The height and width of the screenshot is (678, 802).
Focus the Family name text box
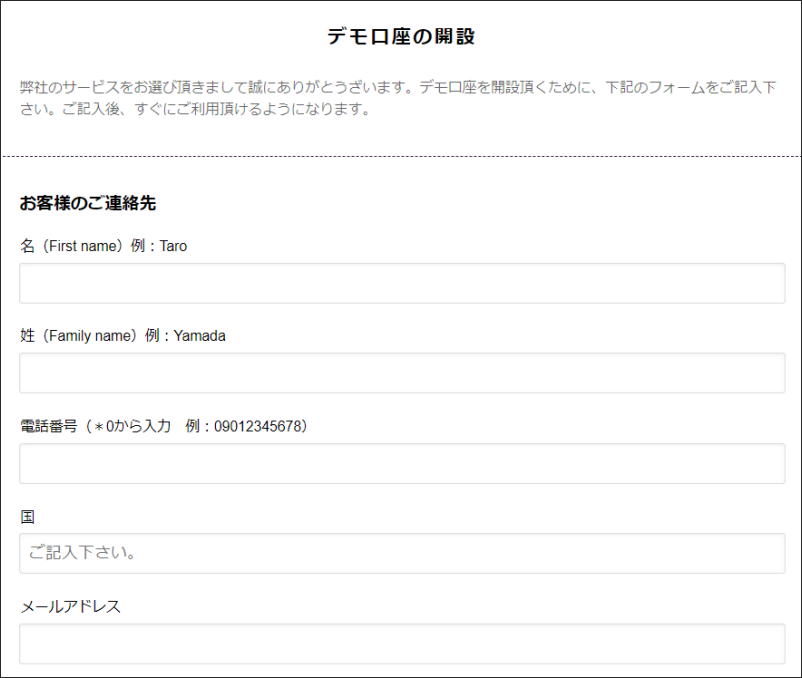[x=401, y=373]
